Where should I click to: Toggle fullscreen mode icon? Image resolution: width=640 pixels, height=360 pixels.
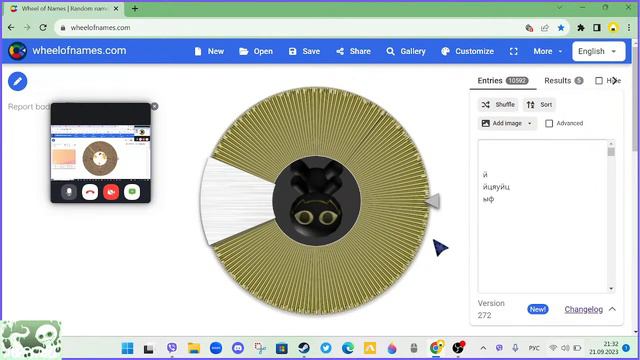tap(513, 51)
